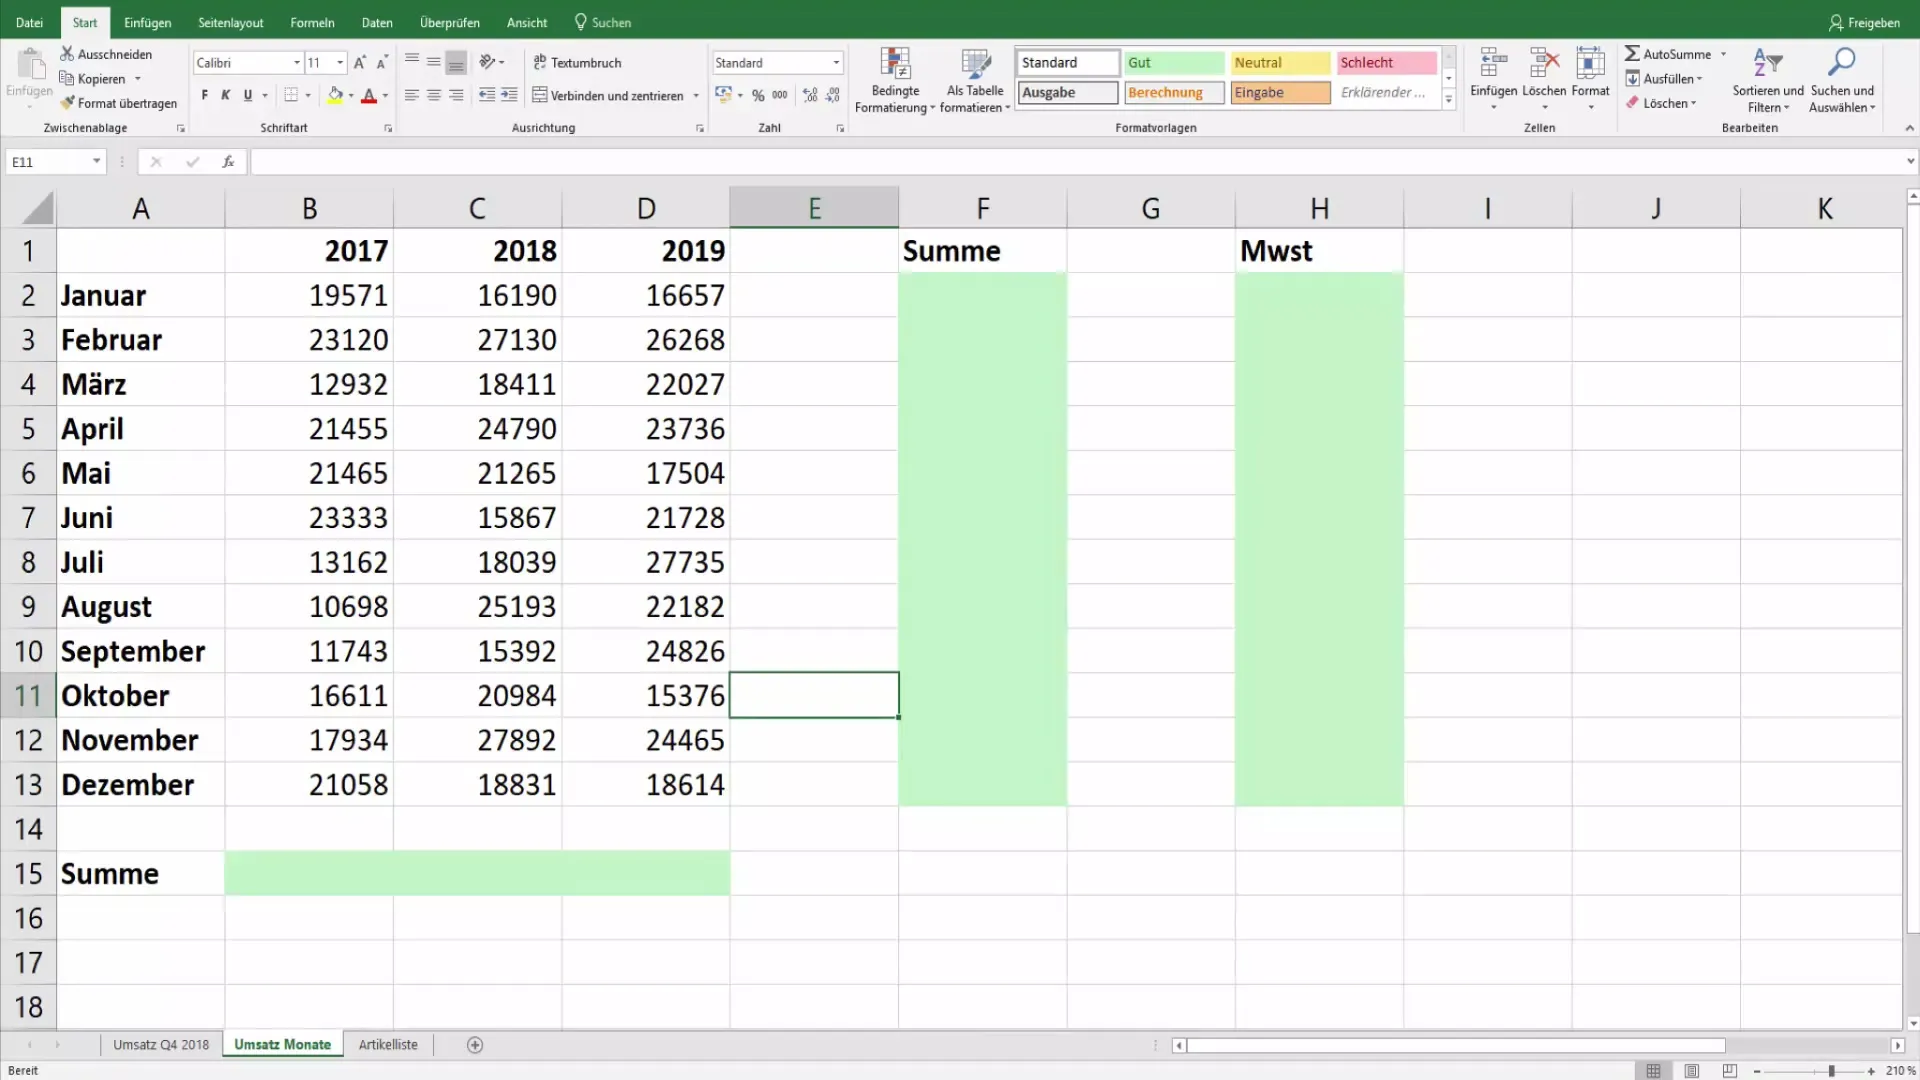The image size is (1920, 1080).
Task: Click the increase indent icon
Action: (509, 95)
